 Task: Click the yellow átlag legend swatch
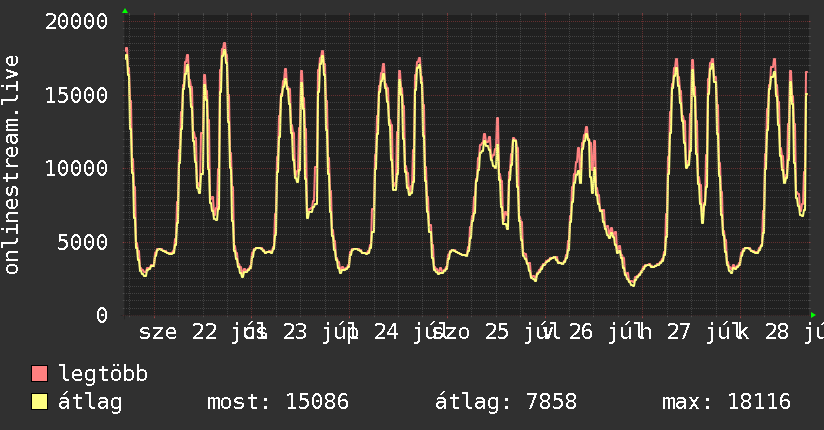39,402
